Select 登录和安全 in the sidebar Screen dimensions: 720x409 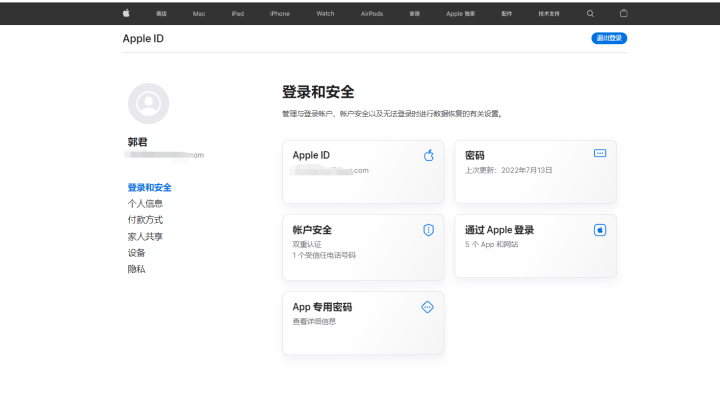(x=149, y=187)
